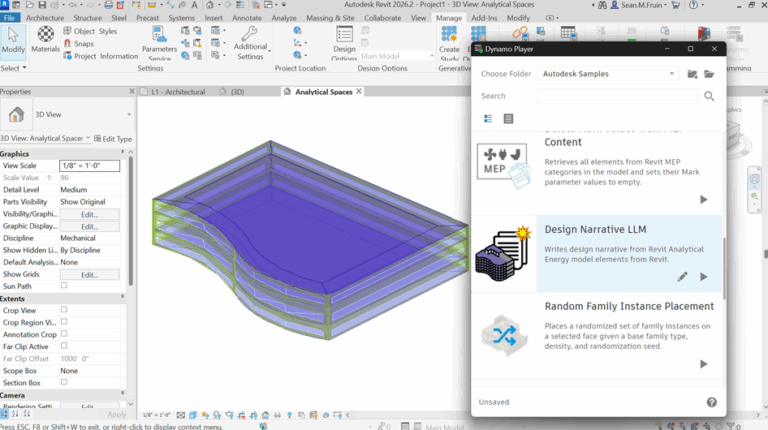This screenshot has width=768, height=430.
Task: Browse to folder in Dynamo Player
Action: [709, 74]
